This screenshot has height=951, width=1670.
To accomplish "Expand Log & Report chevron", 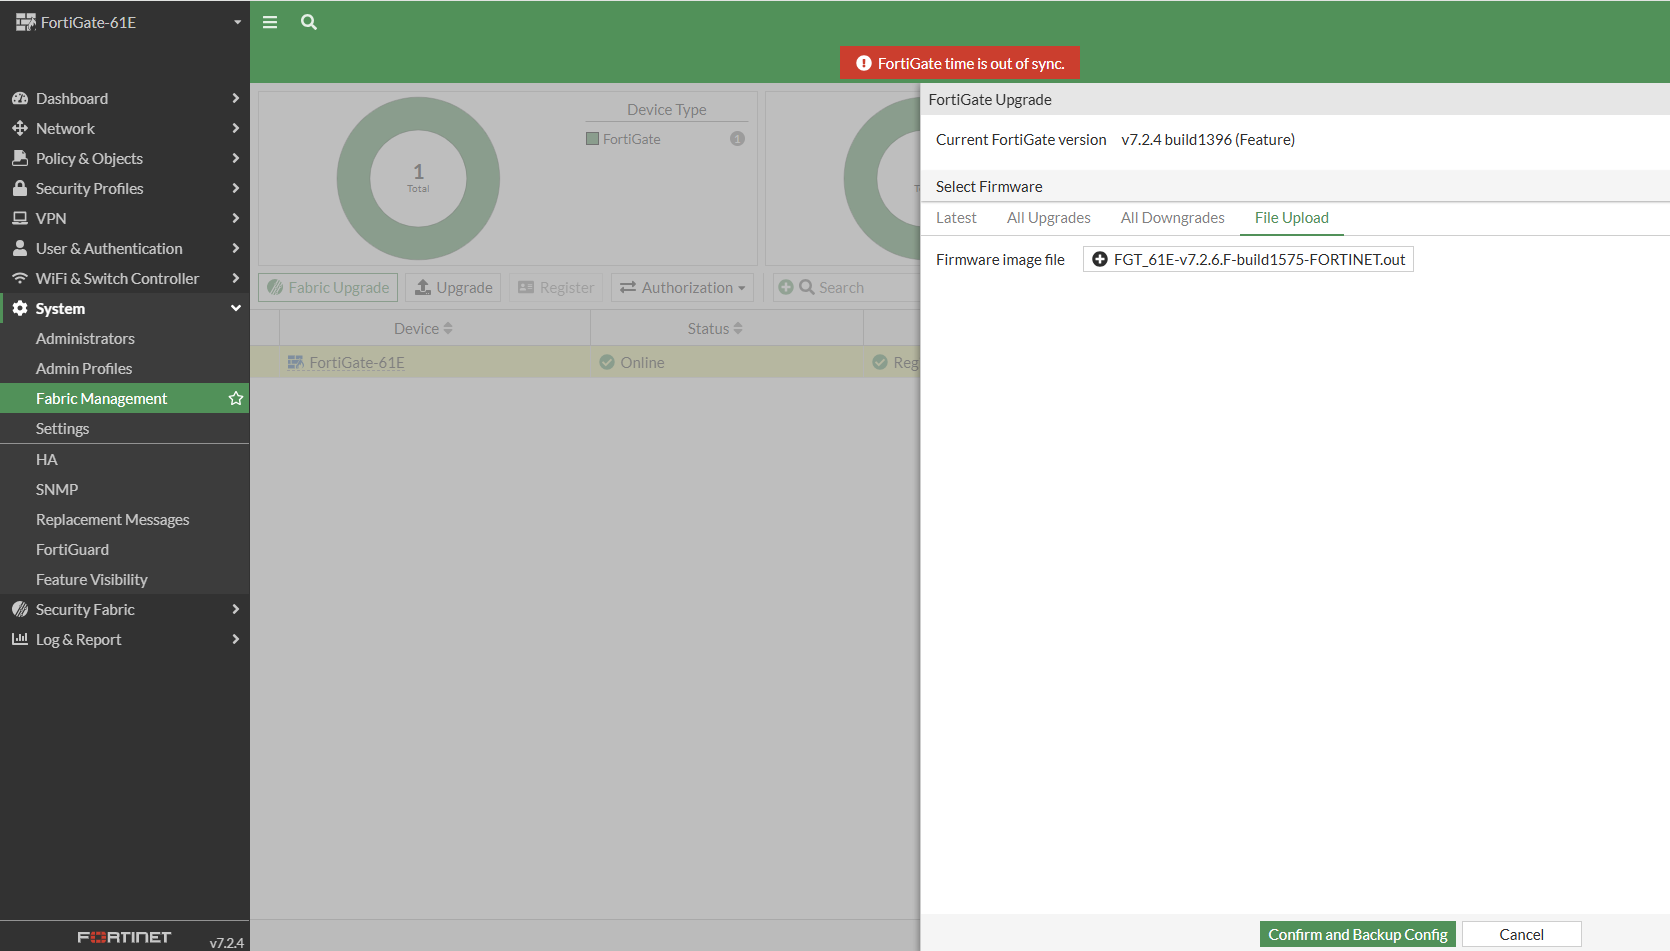I will 236,639.
